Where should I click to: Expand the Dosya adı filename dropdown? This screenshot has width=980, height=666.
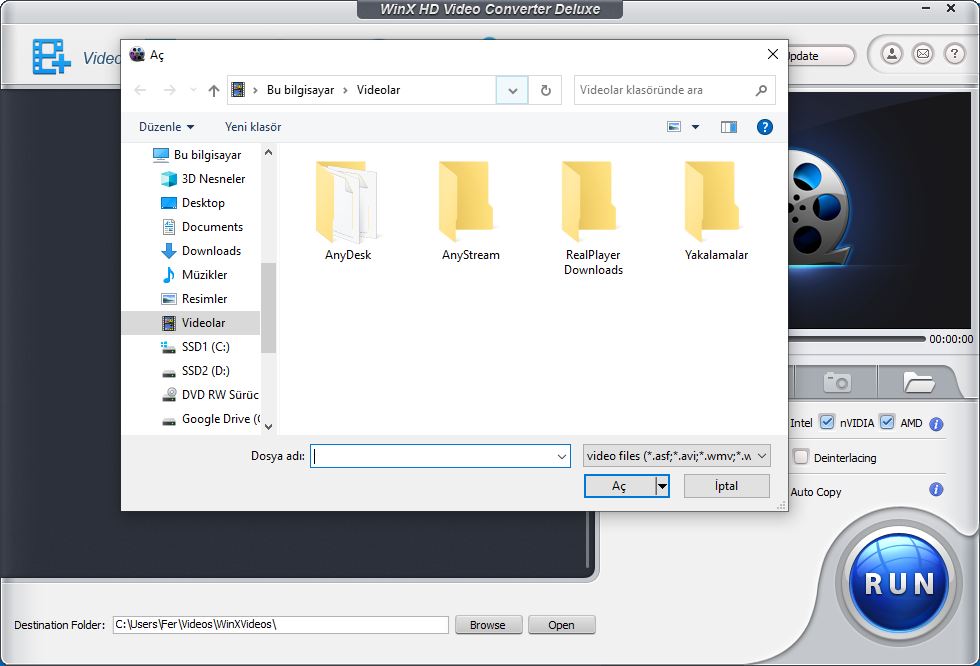(x=561, y=457)
